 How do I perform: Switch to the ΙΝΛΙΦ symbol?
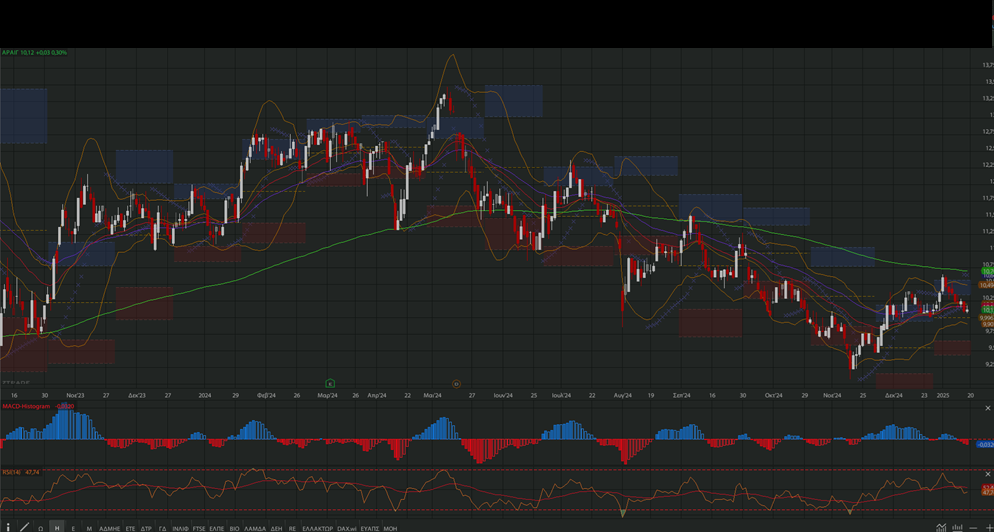coord(181,528)
